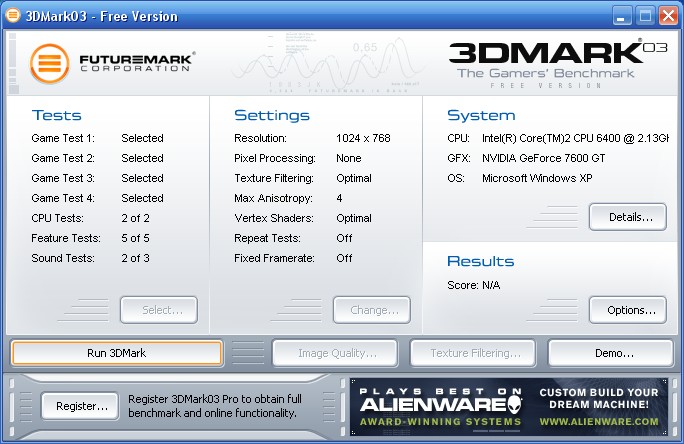Click the Vertex Shaders 'Optimal' value
The image size is (684, 444).
tap(354, 218)
